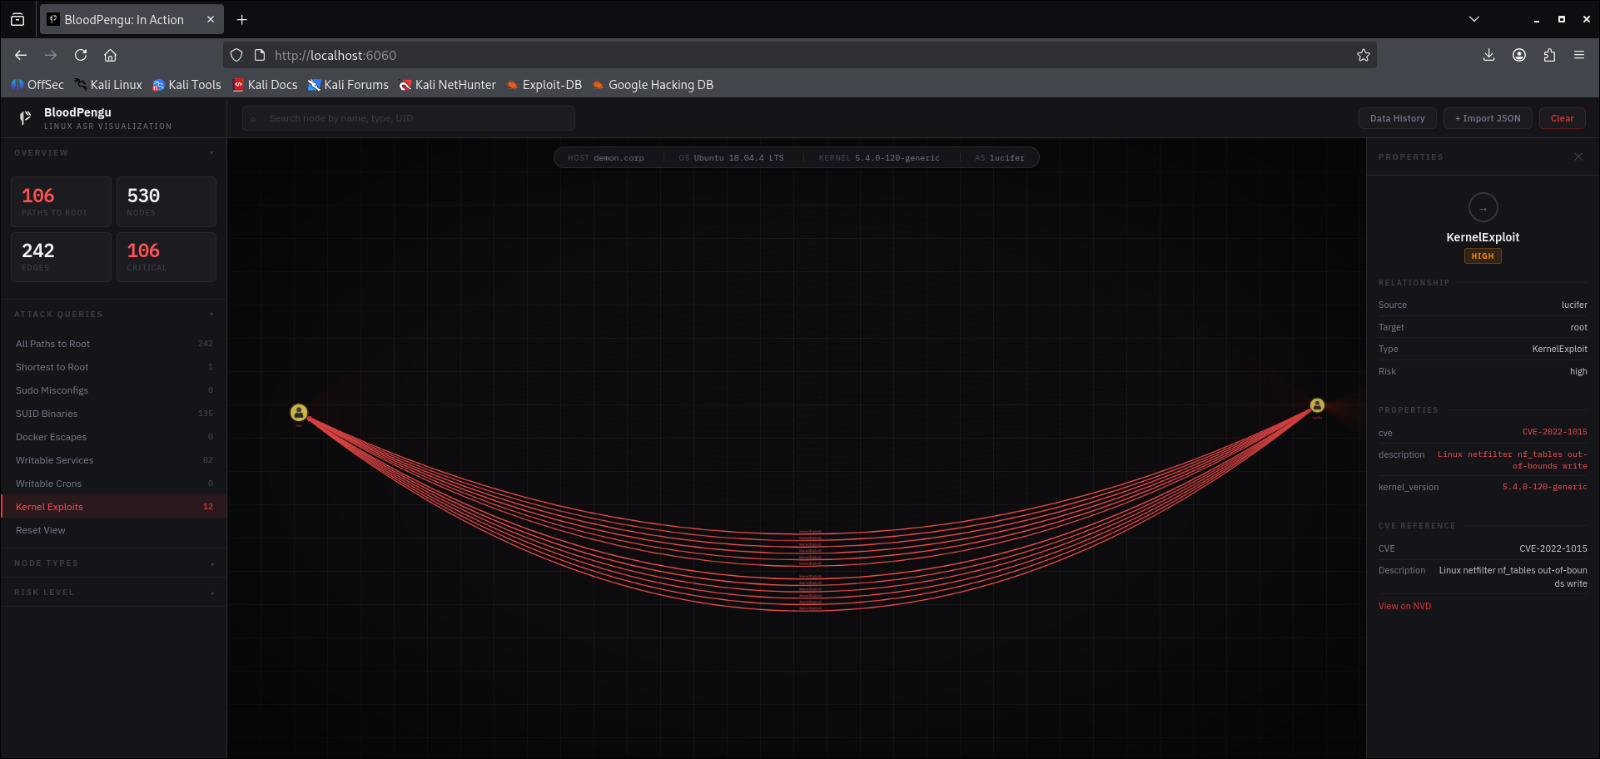Select the SUID Binaries query
1600x759 pixels.
tap(47, 414)
